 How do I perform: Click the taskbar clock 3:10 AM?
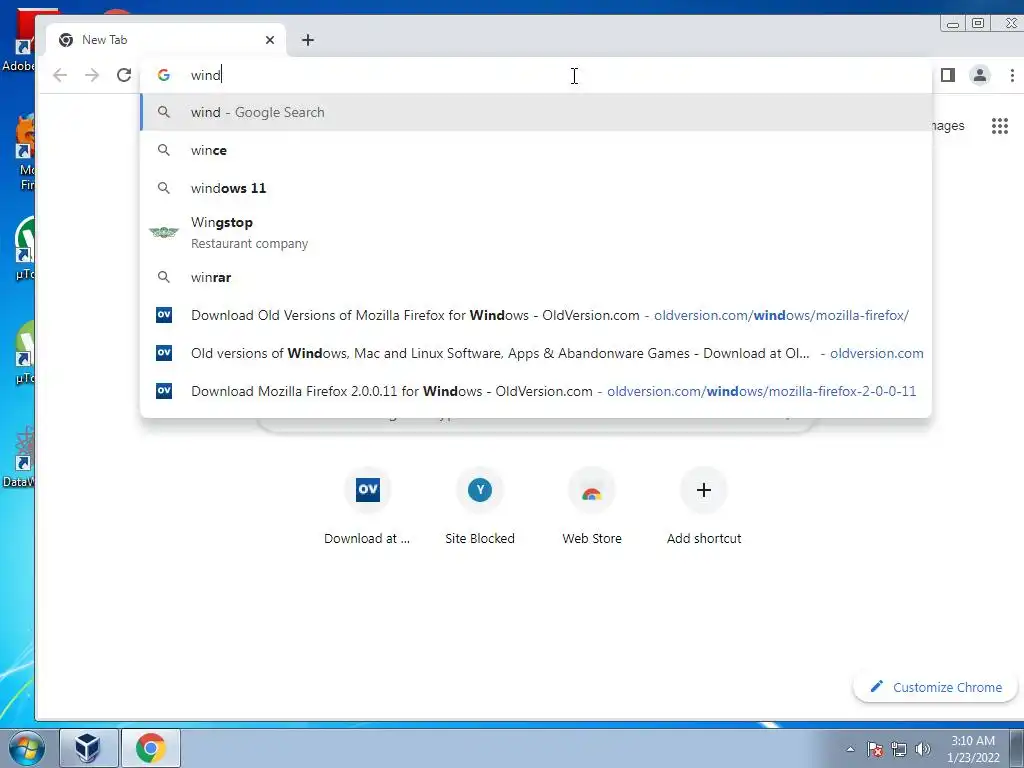click(973, 749)
